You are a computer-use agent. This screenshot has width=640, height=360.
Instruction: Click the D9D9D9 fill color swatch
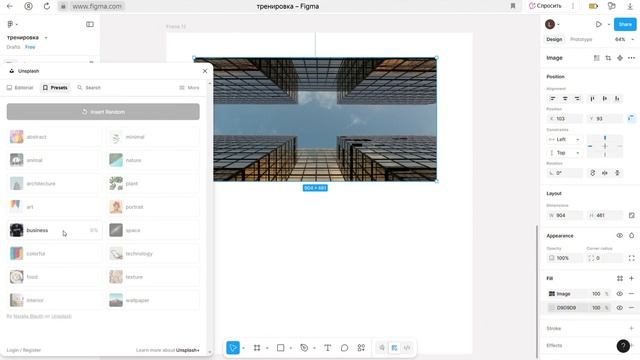[x=552, y=308]
